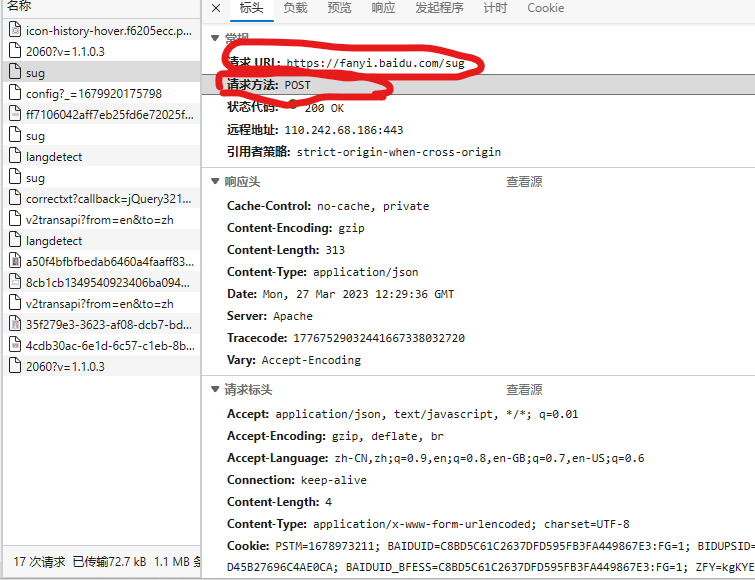Viewport: 755px width, 580px height.
Task: Click the Content-Length 313 header row
Action: (x=286, y=250)
